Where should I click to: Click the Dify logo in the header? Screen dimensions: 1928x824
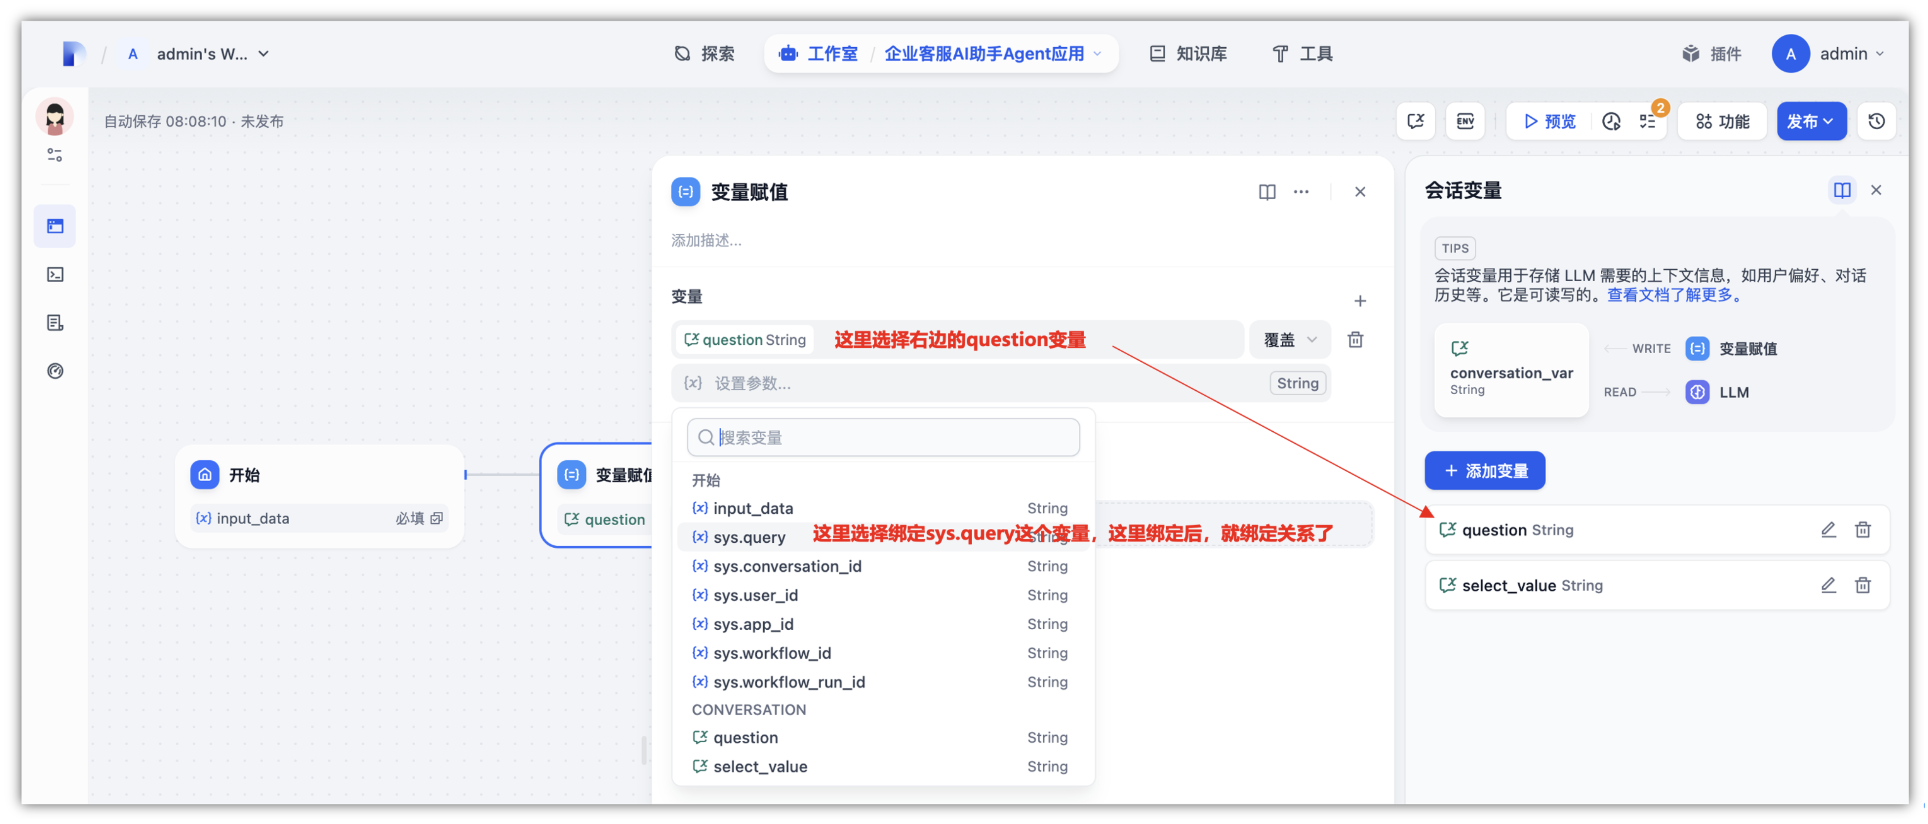73,54
